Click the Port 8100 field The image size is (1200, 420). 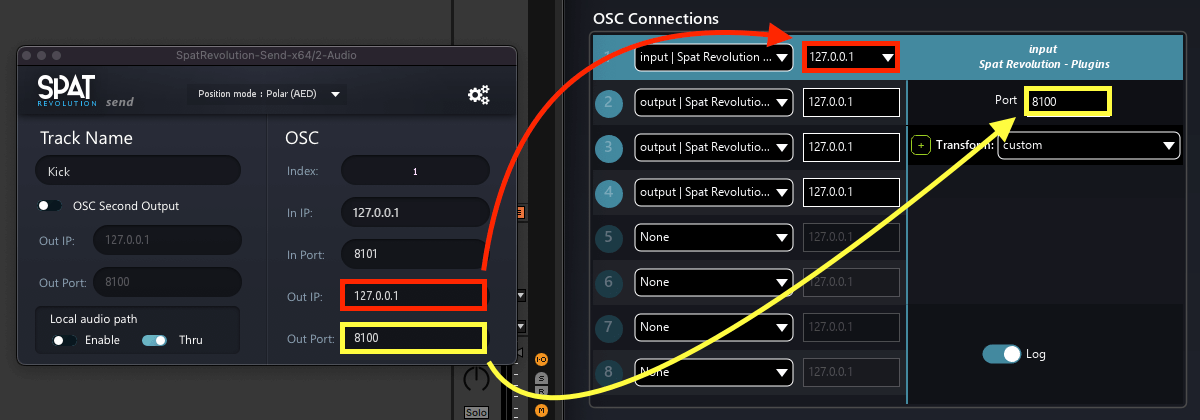tap(1068, 102)
